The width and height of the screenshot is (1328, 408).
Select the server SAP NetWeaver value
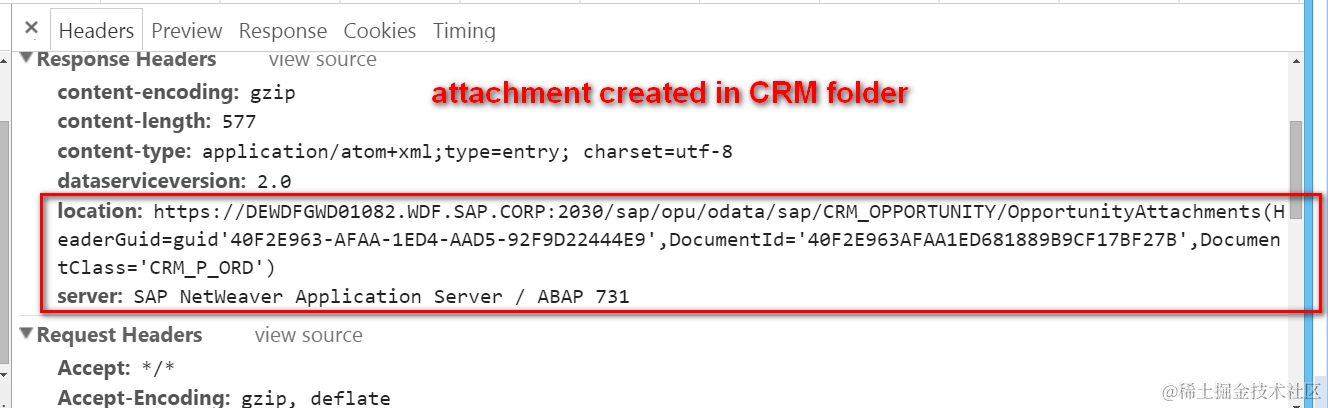(x=380, y=296)
